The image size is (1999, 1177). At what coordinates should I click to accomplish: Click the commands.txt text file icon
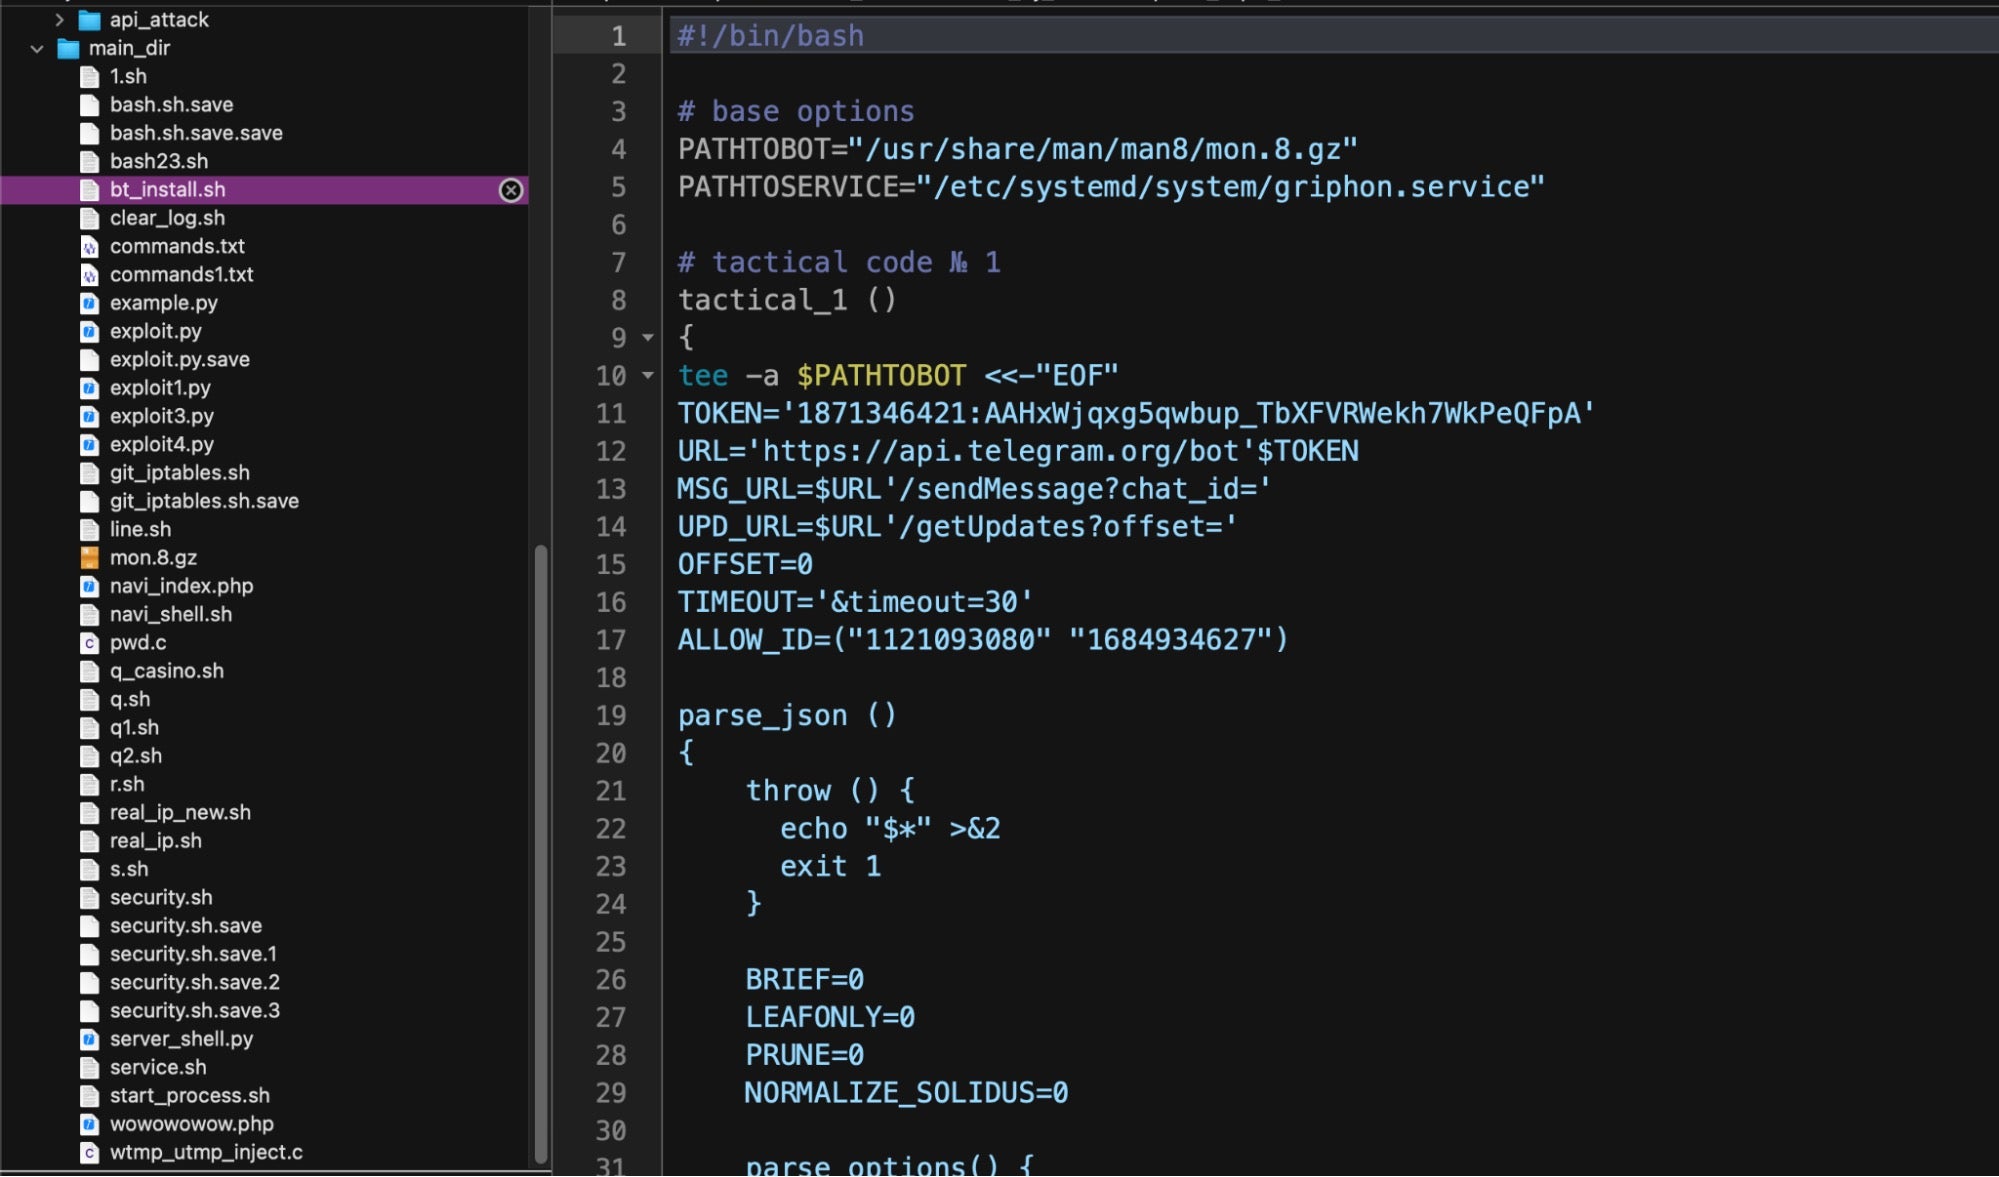(x=89, y=246)
